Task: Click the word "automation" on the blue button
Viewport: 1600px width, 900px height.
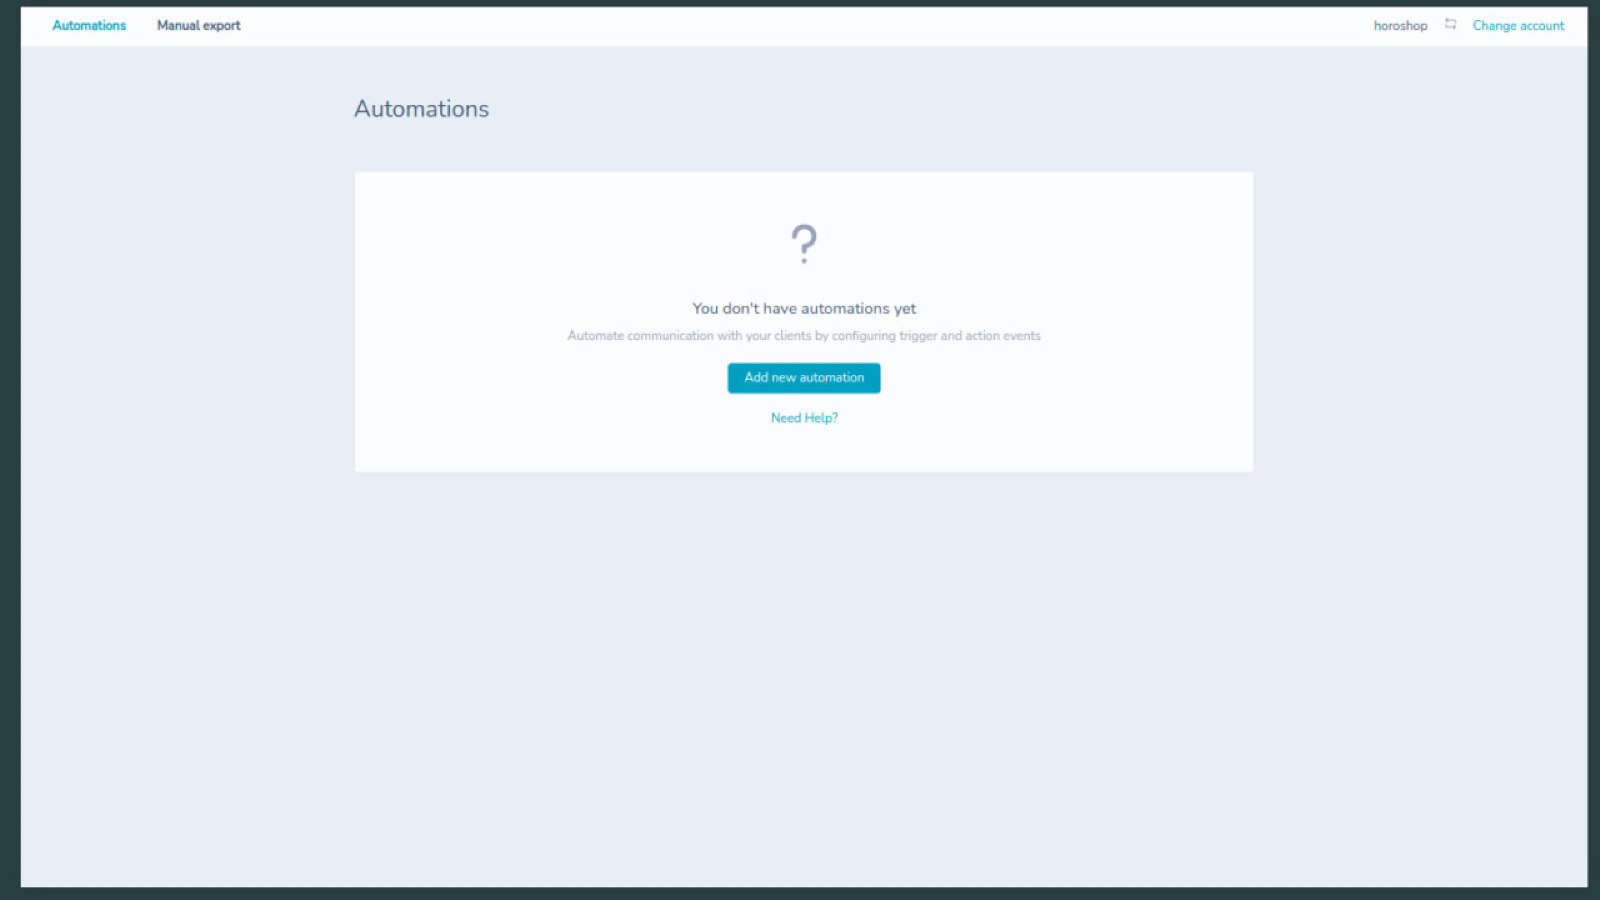Action: pyautogui.click(x=831, y=378)
